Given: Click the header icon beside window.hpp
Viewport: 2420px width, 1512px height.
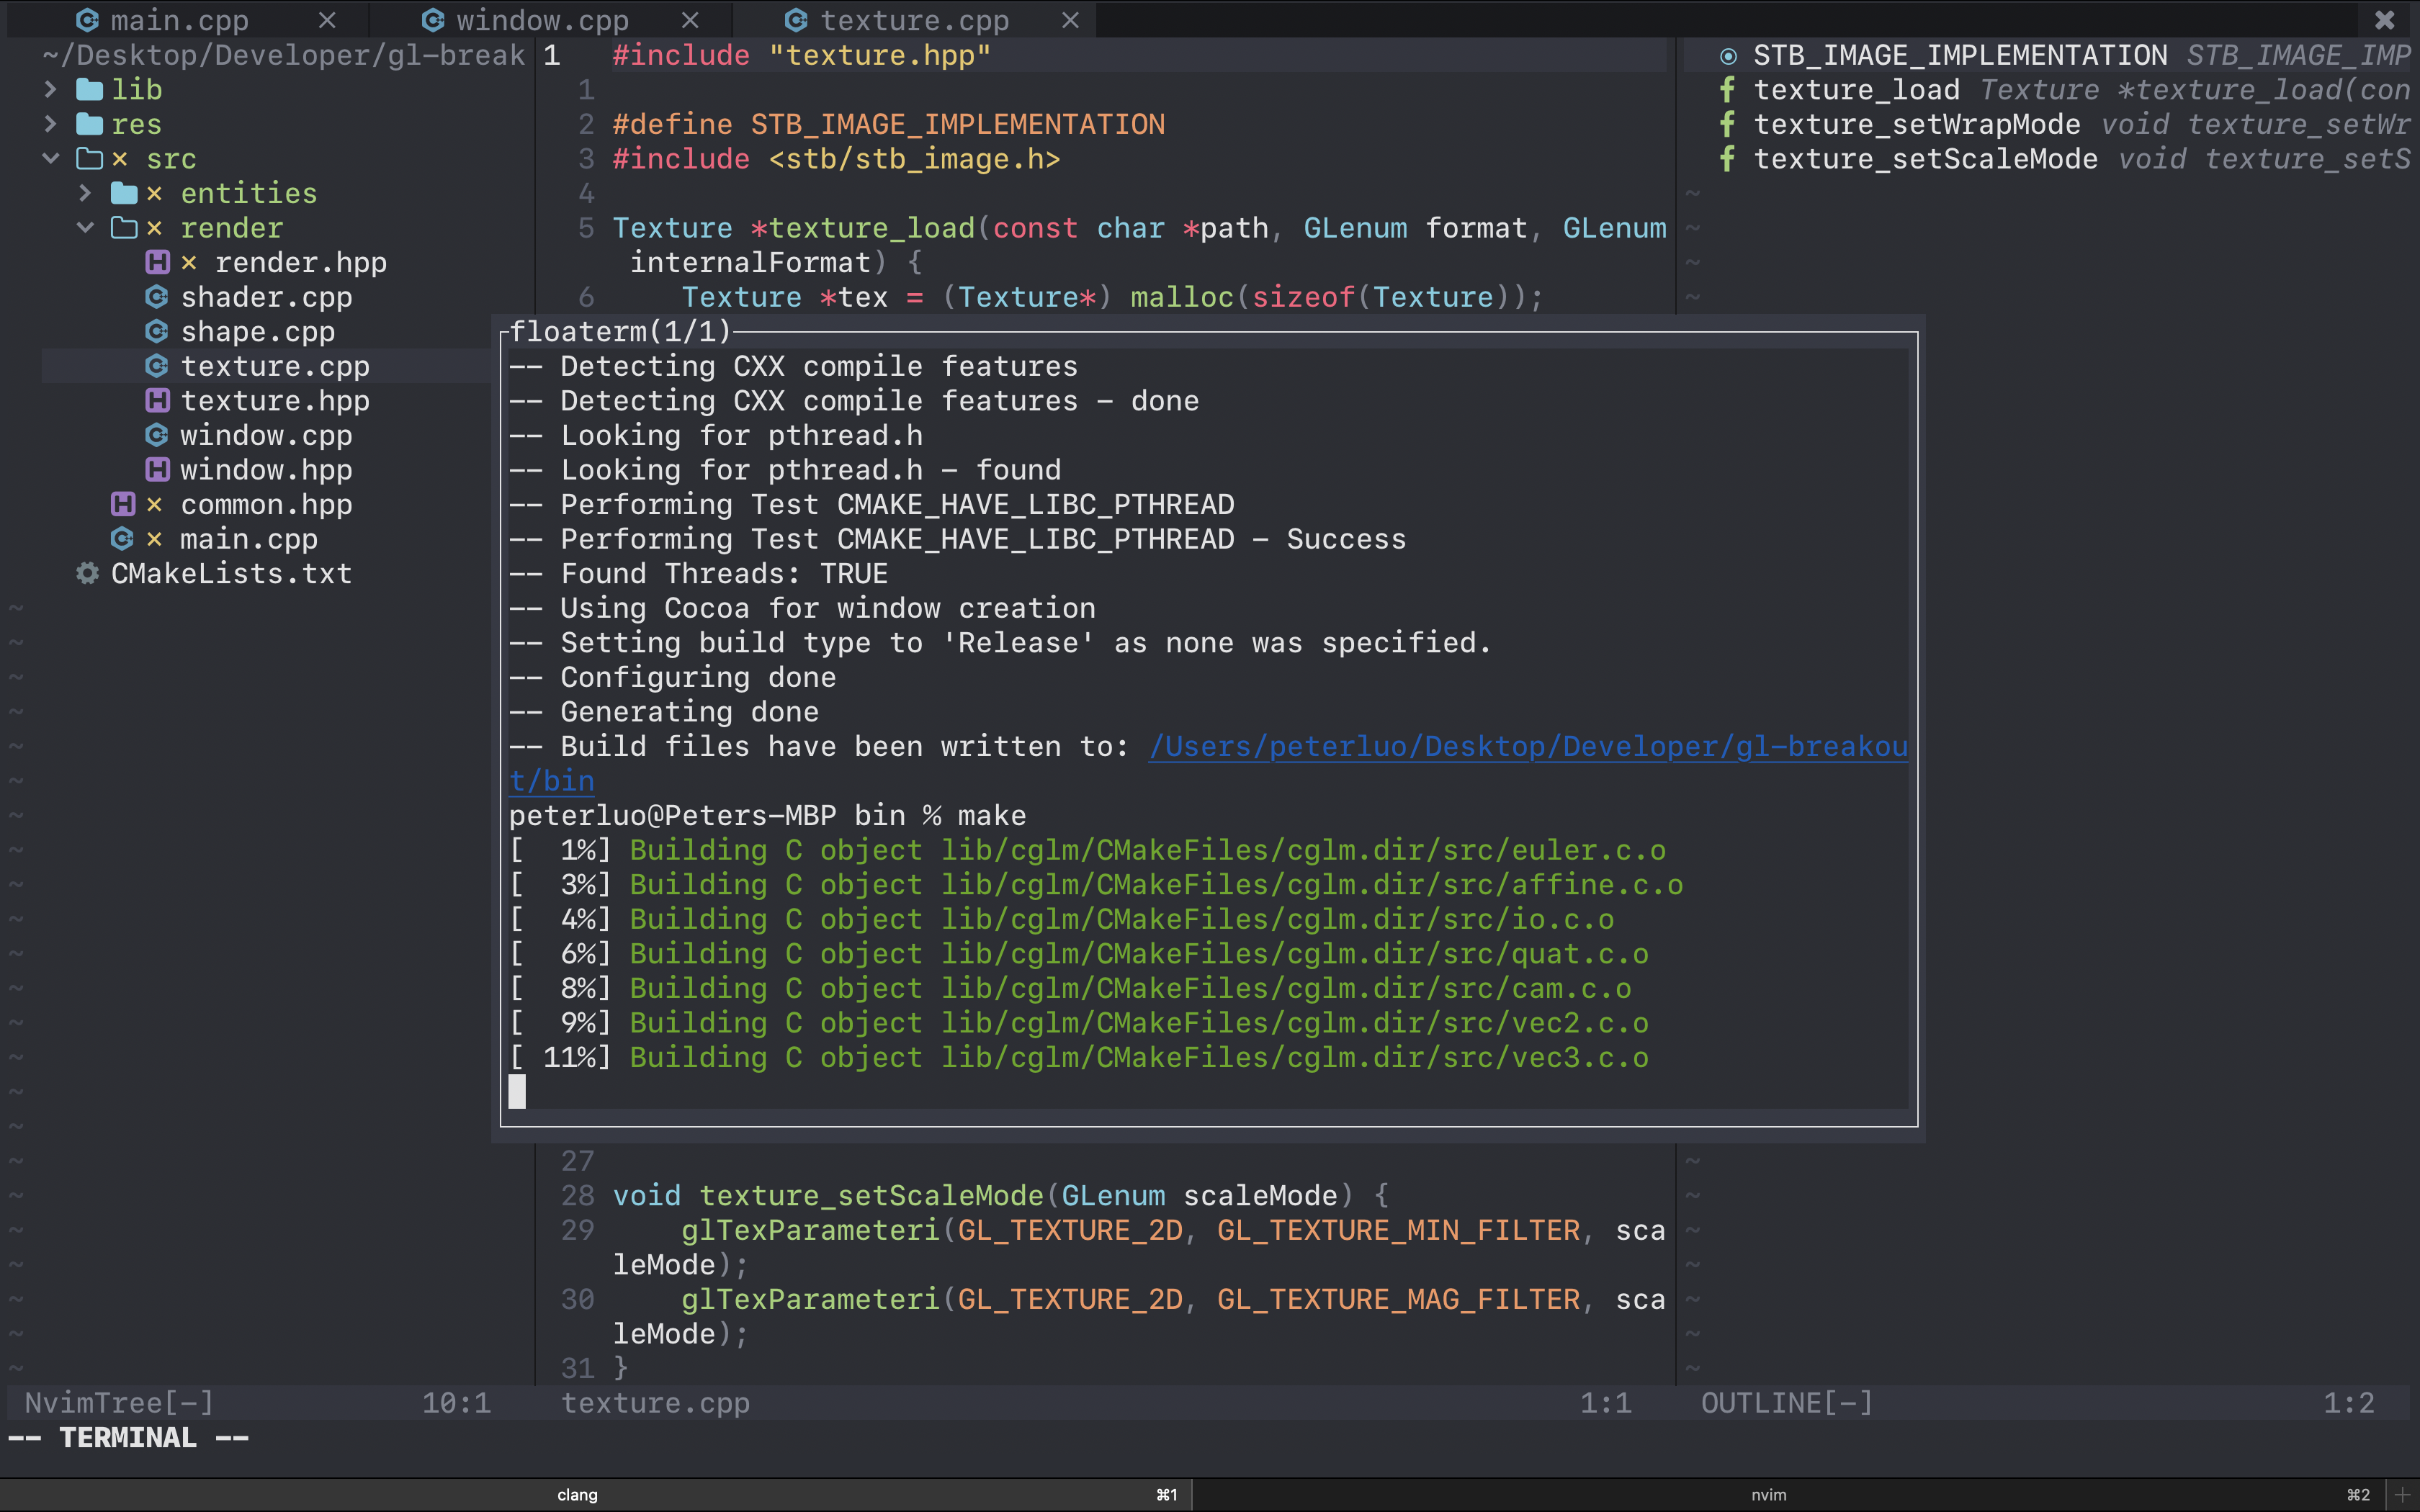Looking at the screenshot, I should point(157,470).
